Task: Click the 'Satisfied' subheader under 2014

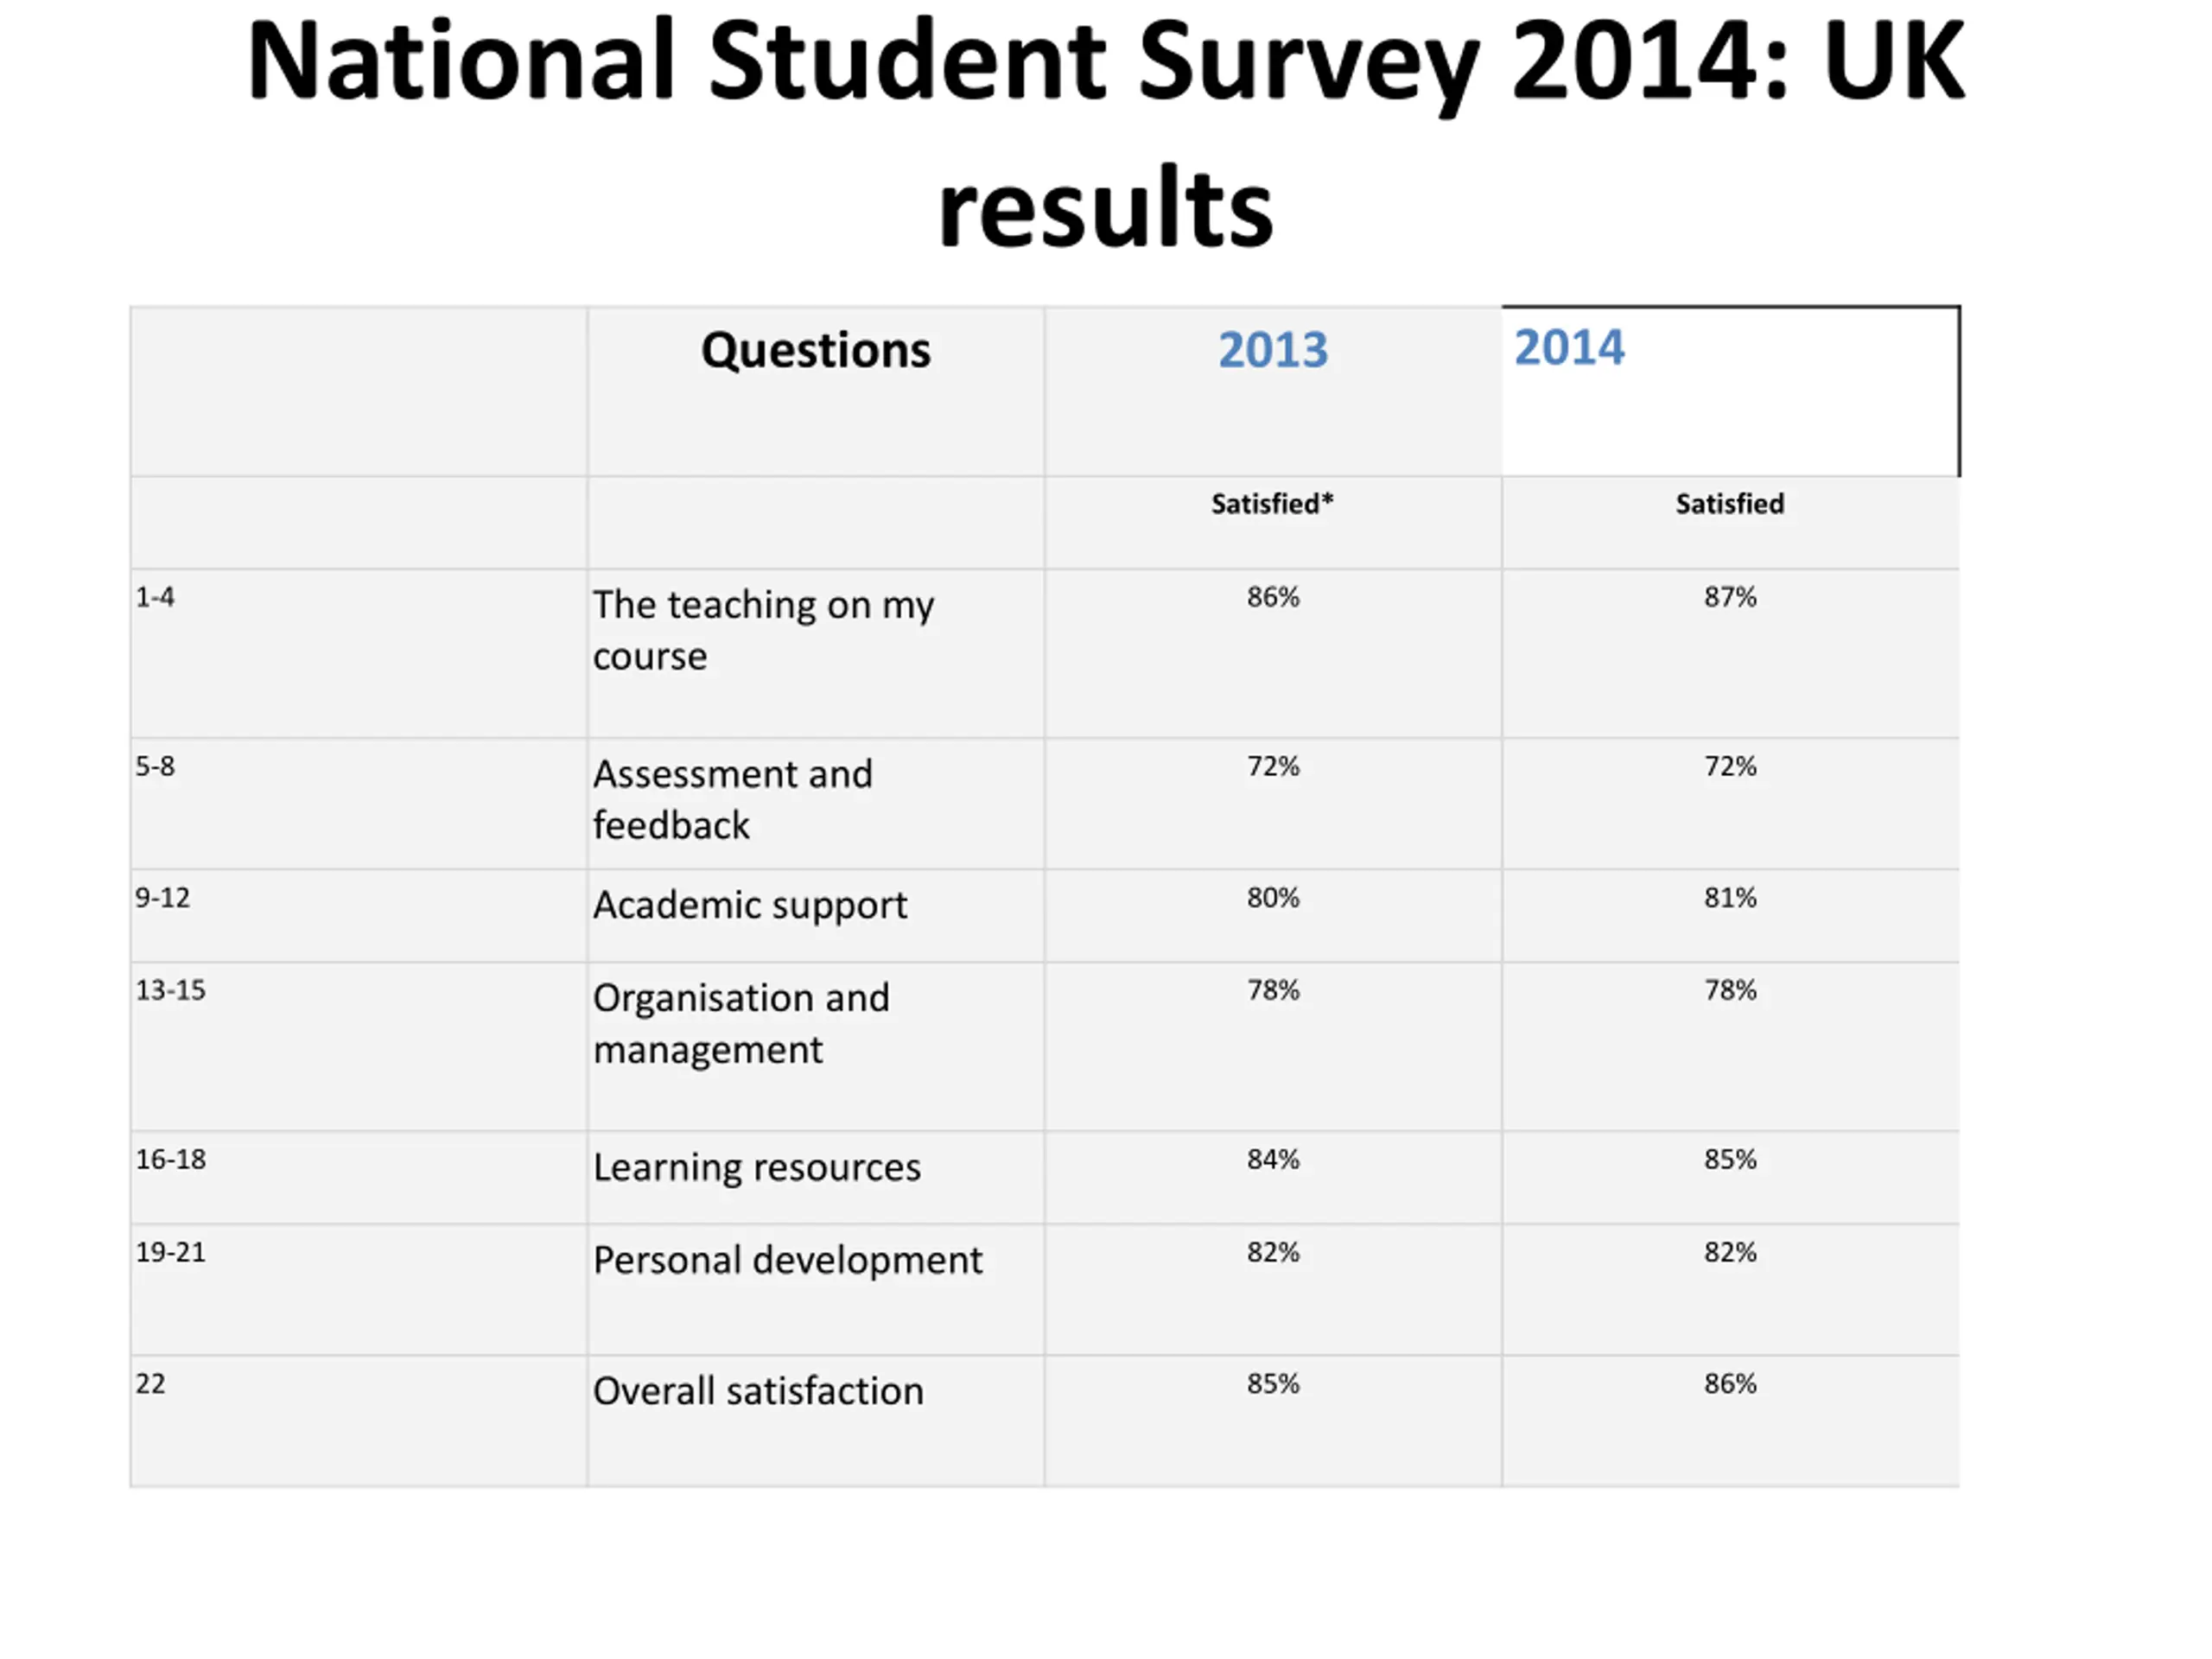Action: pyautogui.click(x=1730, y=503)
